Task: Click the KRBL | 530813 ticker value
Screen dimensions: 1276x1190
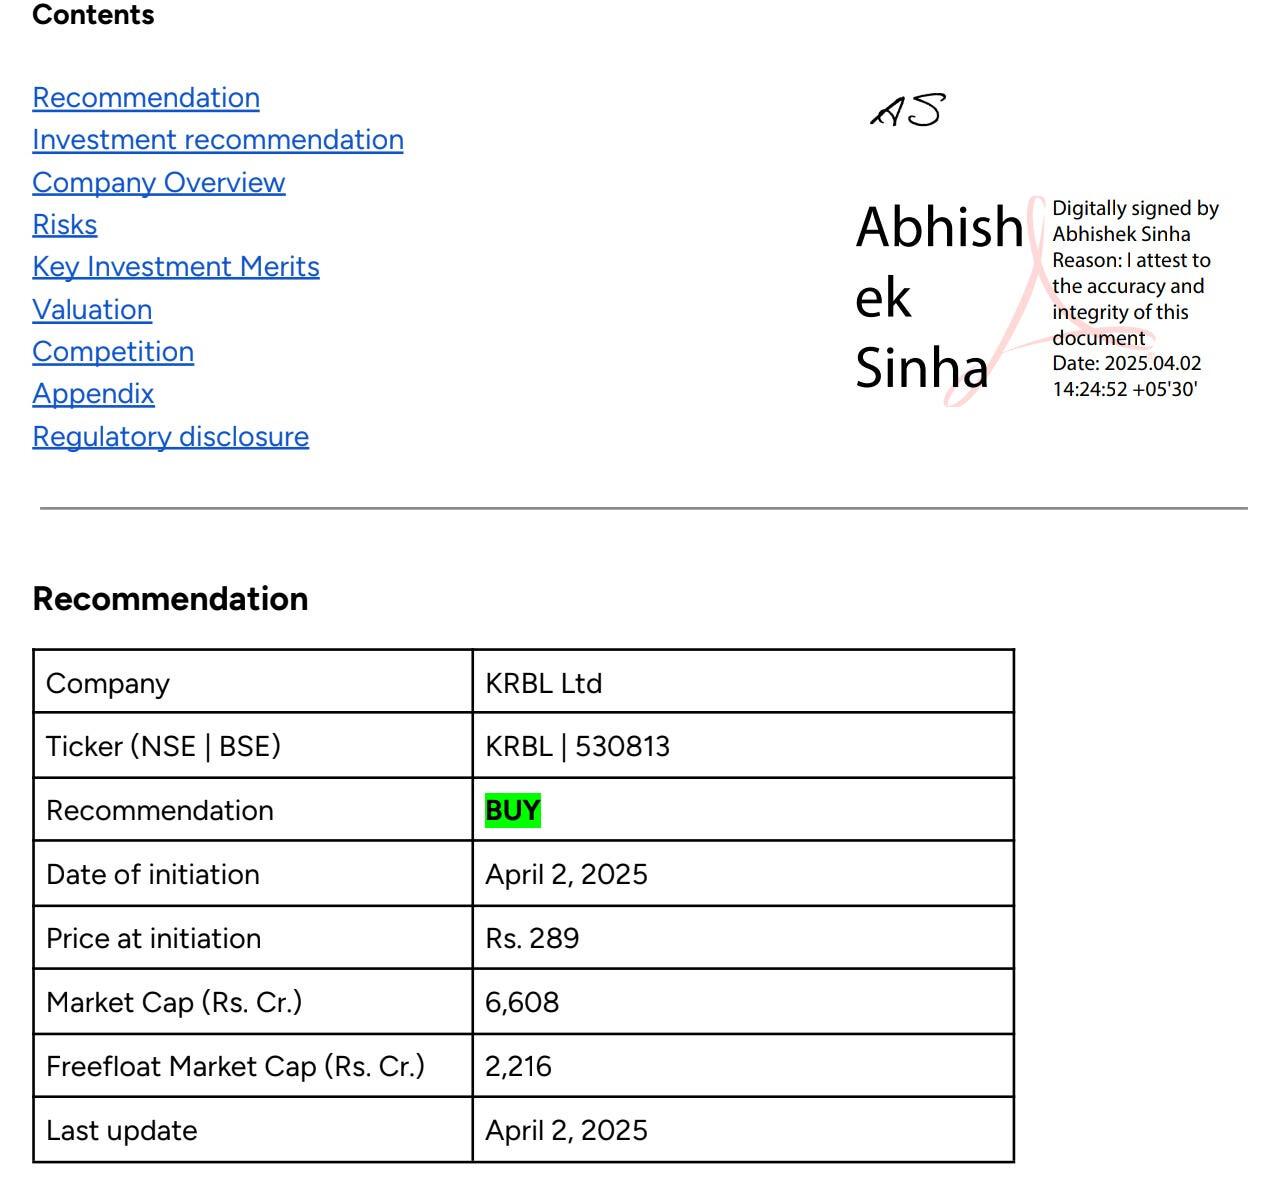Action: coord(577,746)
